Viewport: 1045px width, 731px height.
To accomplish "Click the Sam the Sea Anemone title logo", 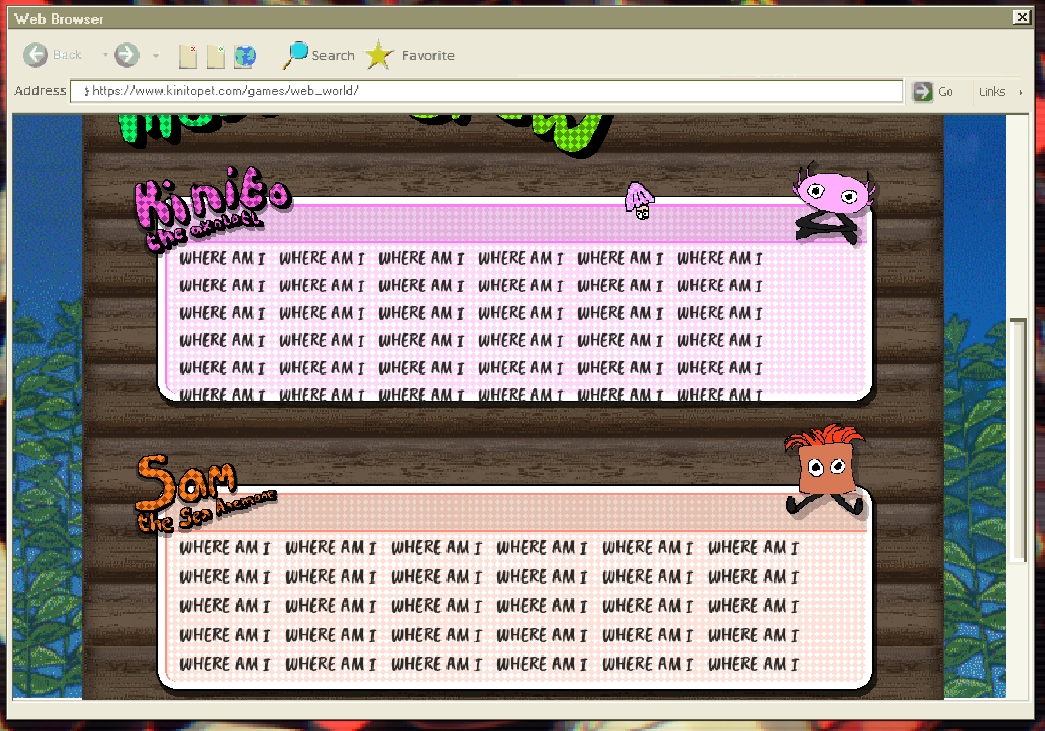I will [x=205, y=494].
